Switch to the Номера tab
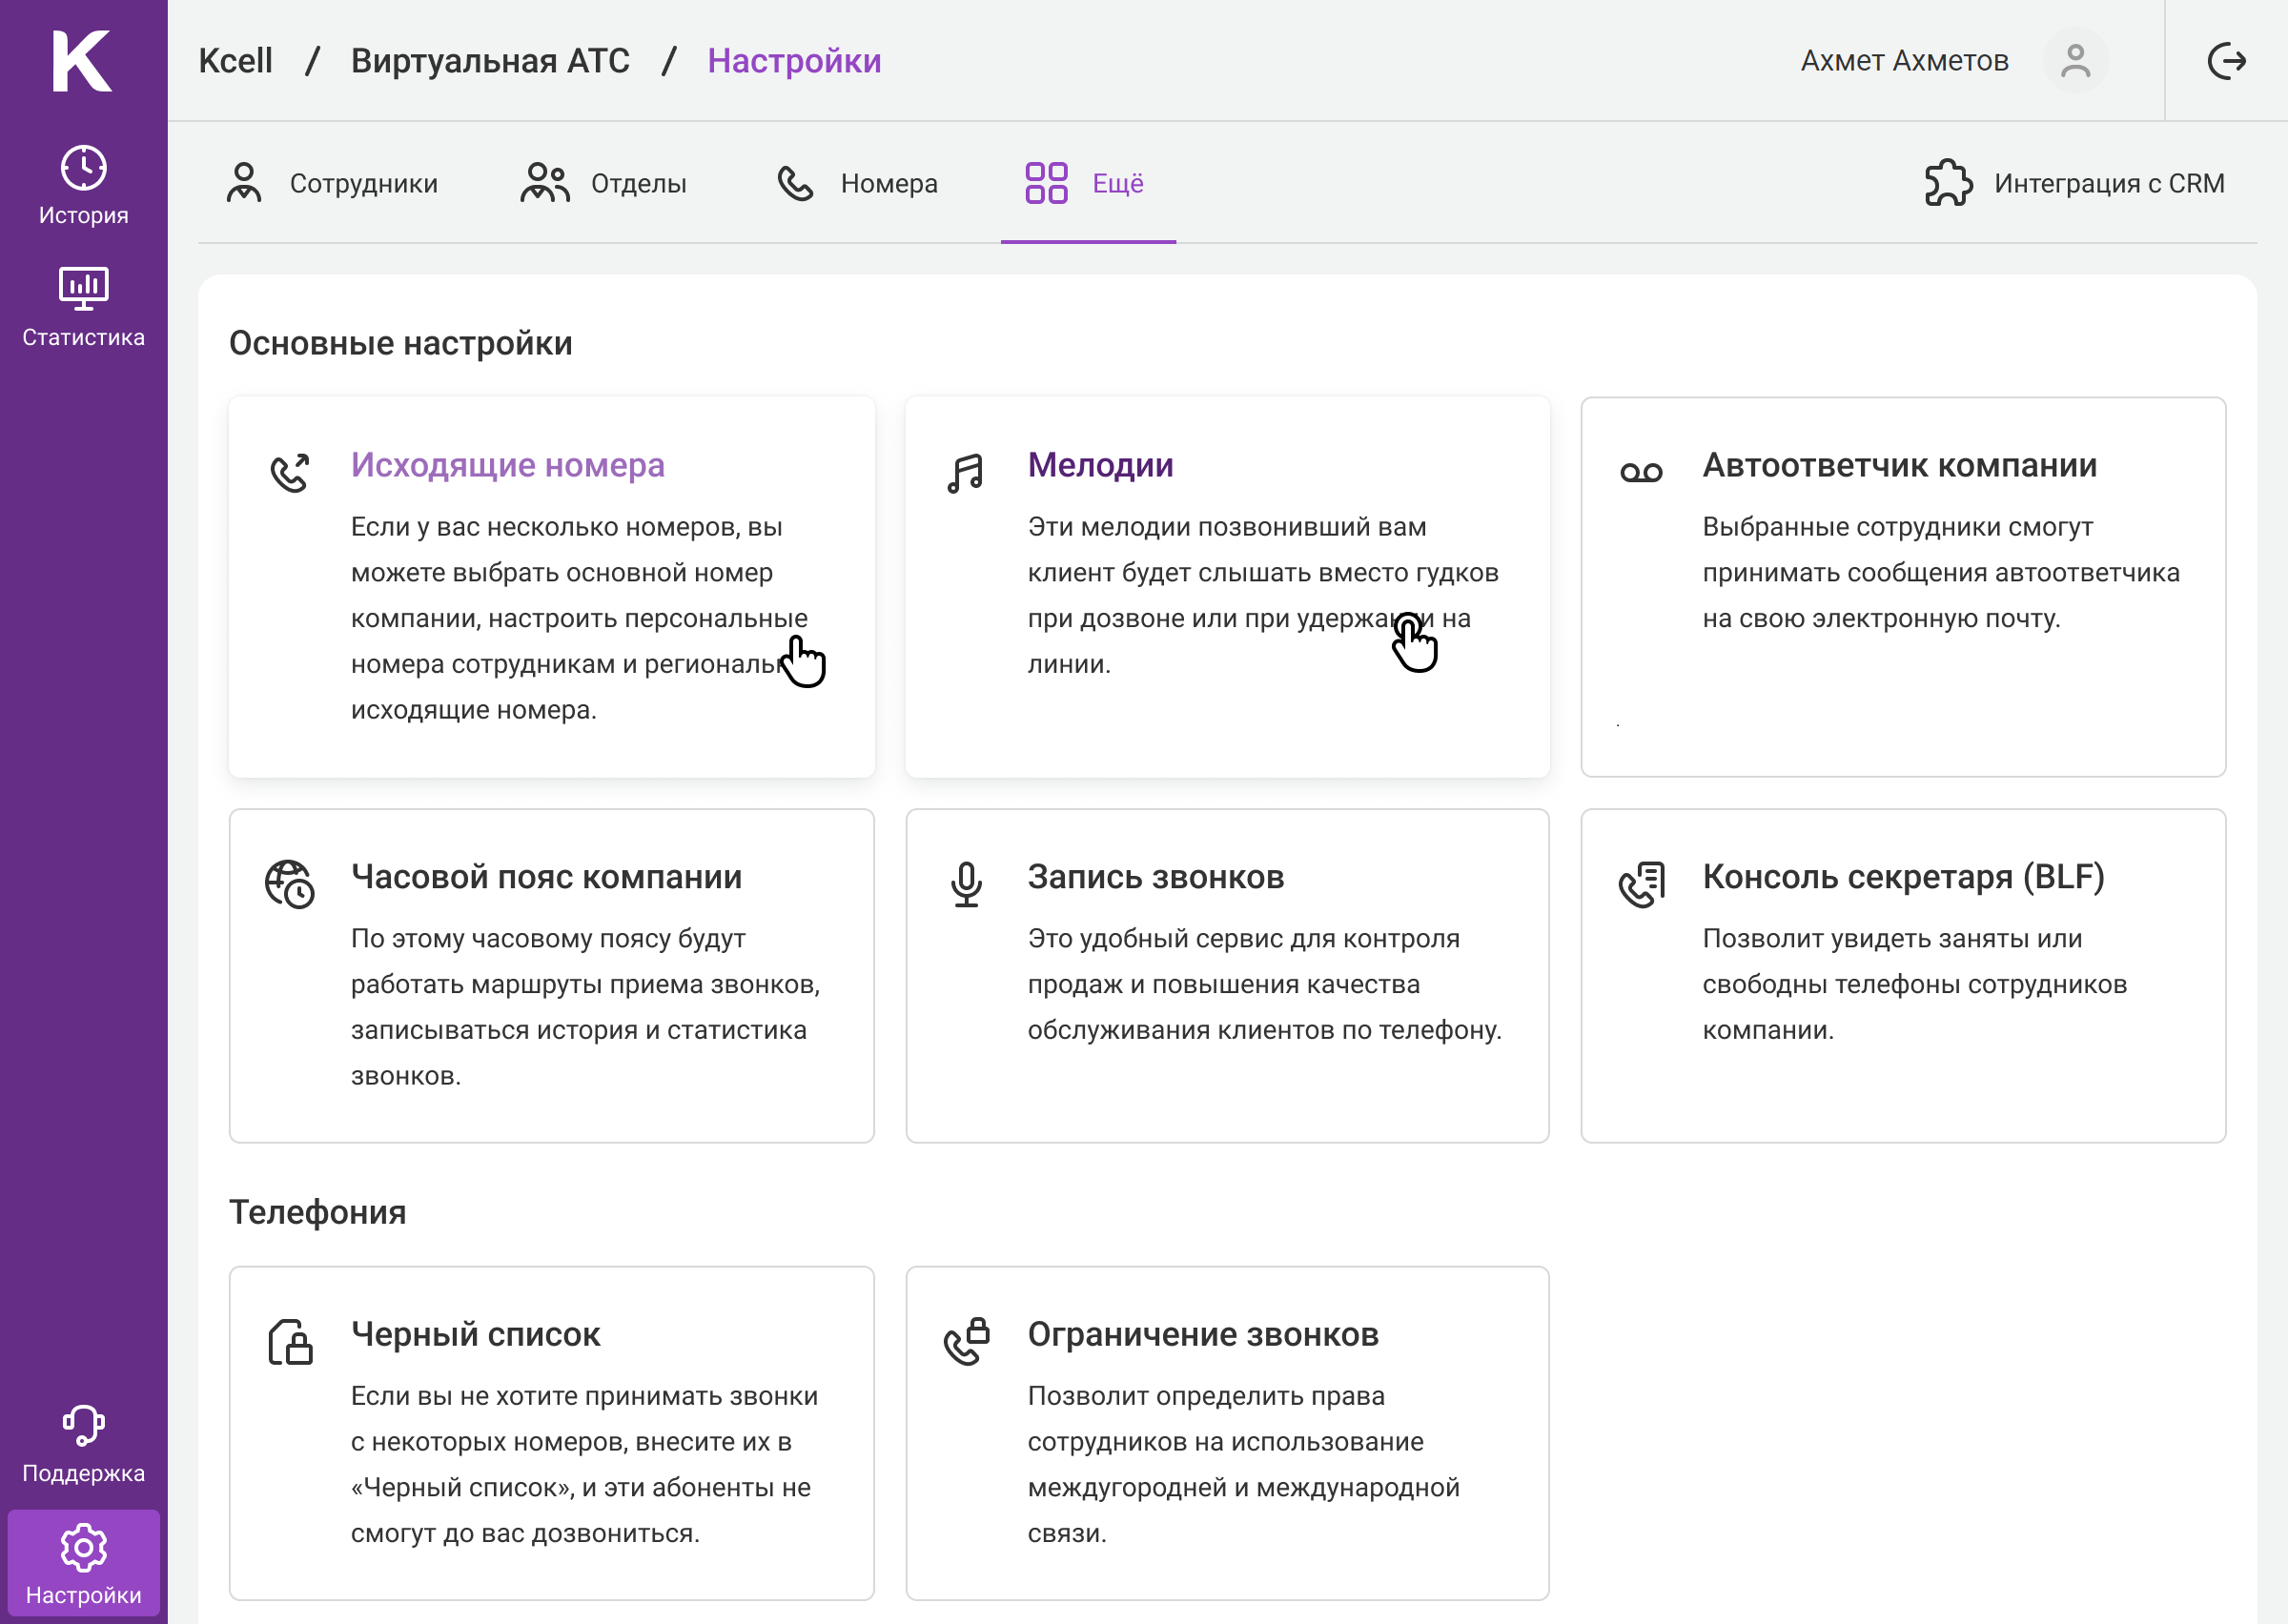The image size is (2288, 1624). 857,183
